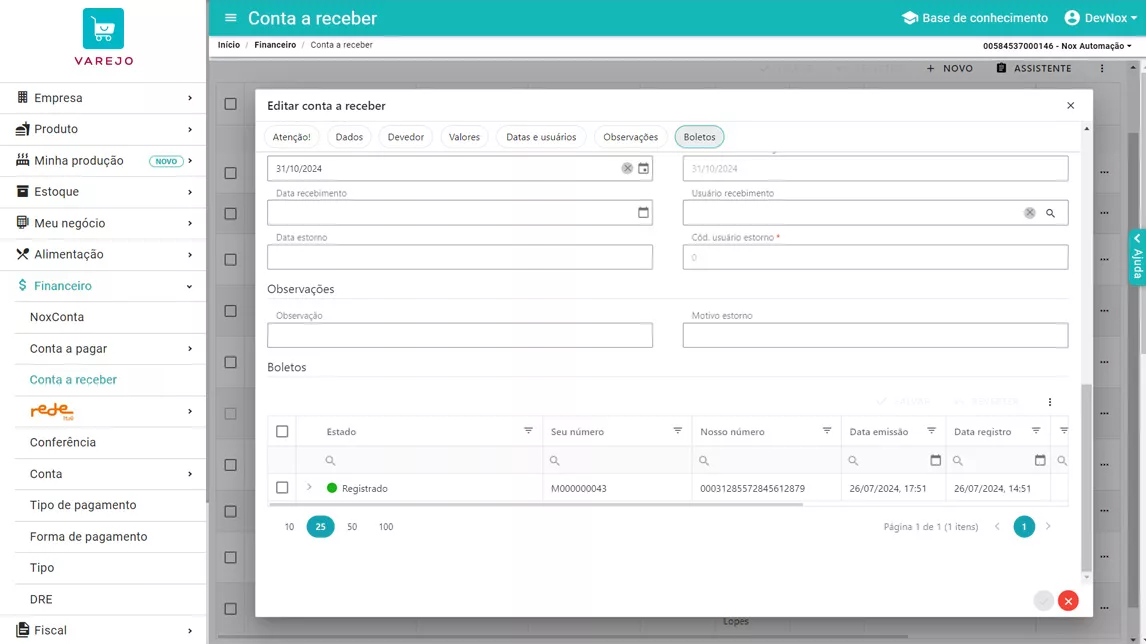1146x644 pixels.
Task: Click the red cancel button in dialog
Action: click(x=1068, y=601)
